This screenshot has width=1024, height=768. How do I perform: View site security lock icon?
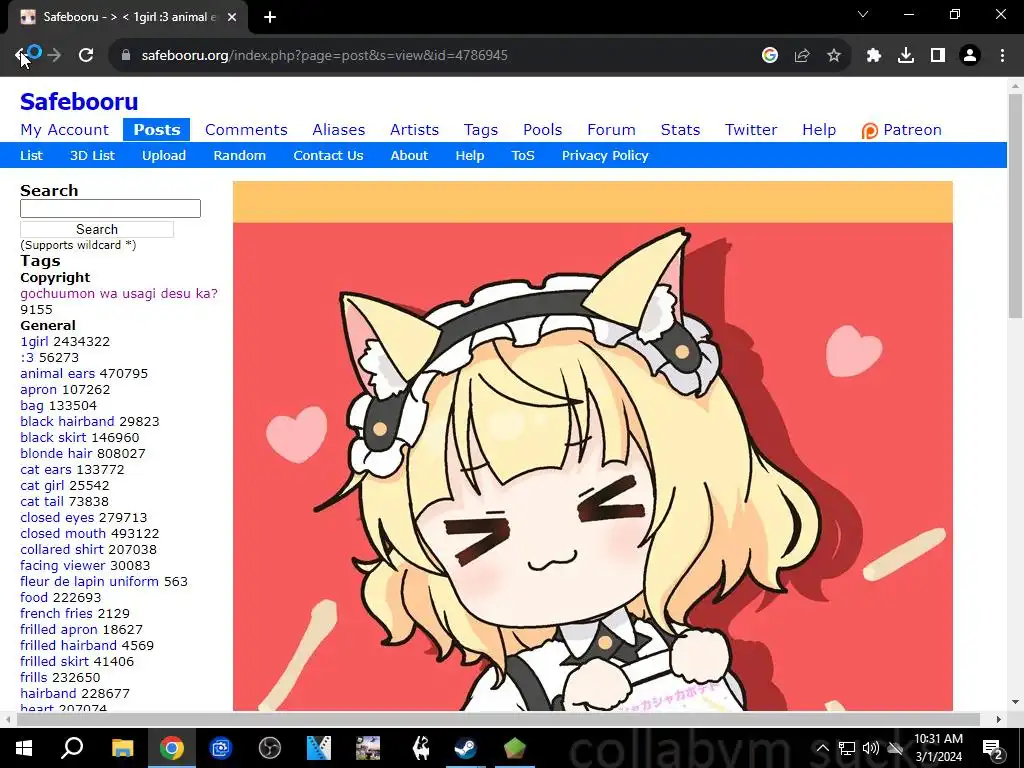coord(126,56)
